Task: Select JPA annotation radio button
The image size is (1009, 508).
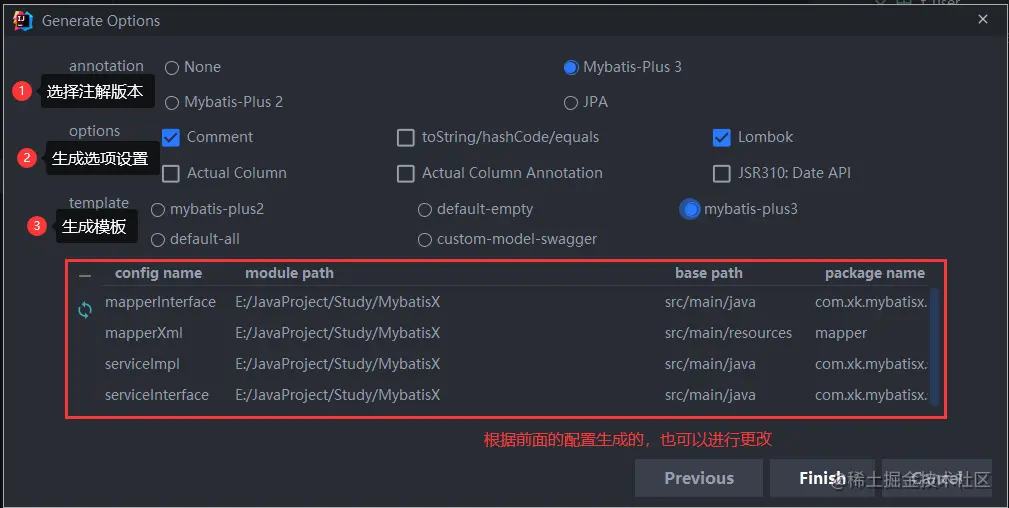Action: [x=571, y=102]
